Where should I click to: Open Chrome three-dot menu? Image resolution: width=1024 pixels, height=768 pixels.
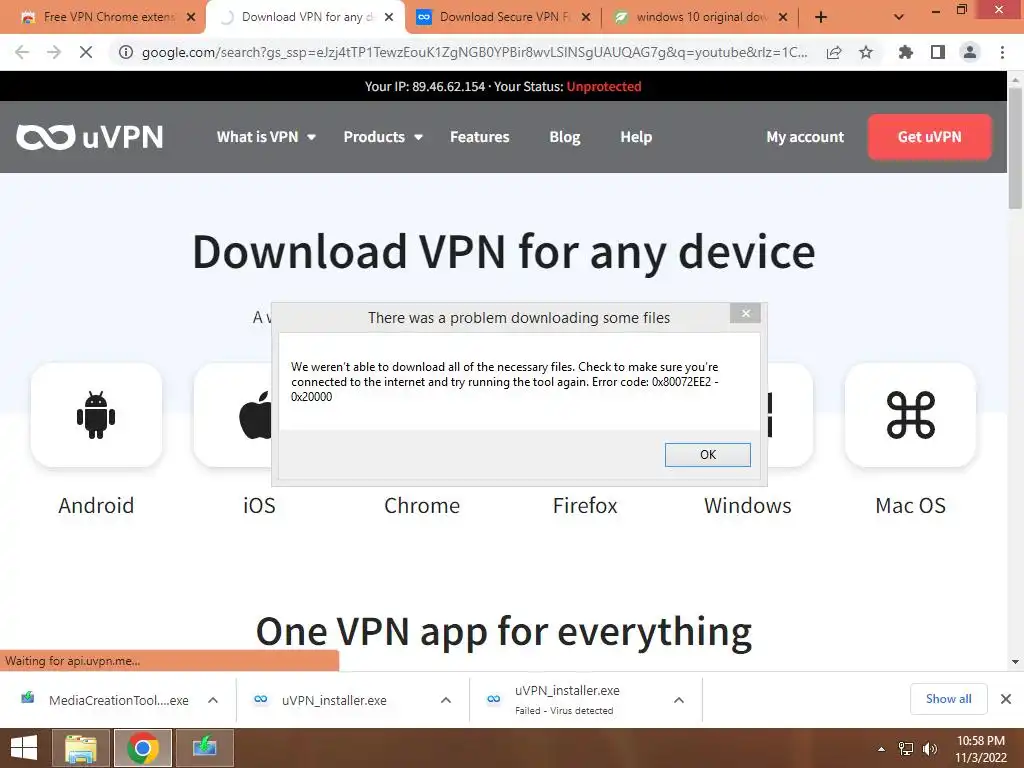point(1002,52)
